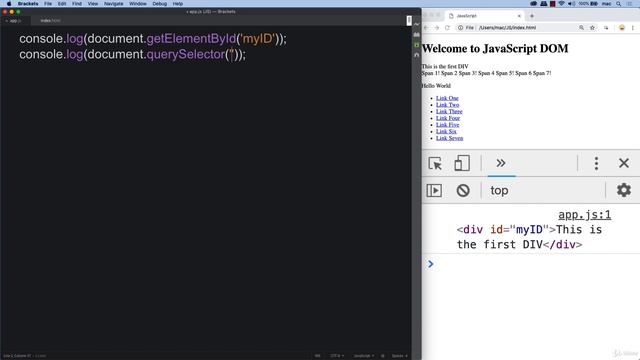Follow the Link One hyperlink
Screen dimensions: 640x360
[447, 98]
